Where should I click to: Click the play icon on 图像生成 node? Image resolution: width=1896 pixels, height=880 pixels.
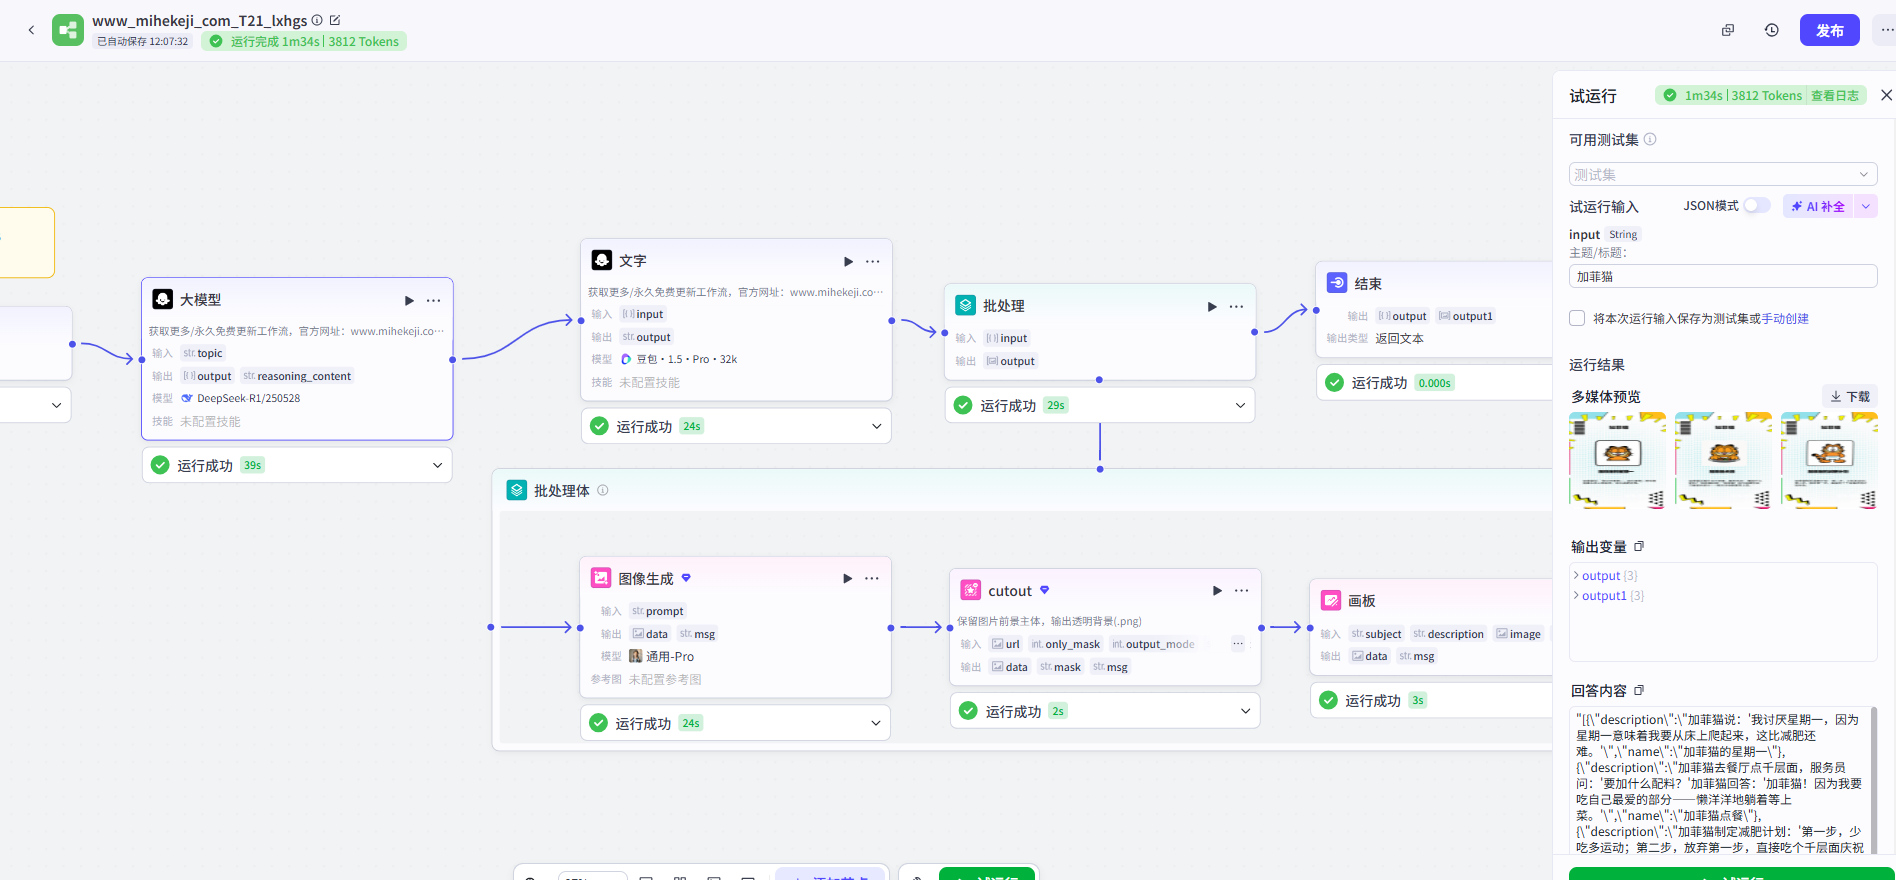coord(848,578)
